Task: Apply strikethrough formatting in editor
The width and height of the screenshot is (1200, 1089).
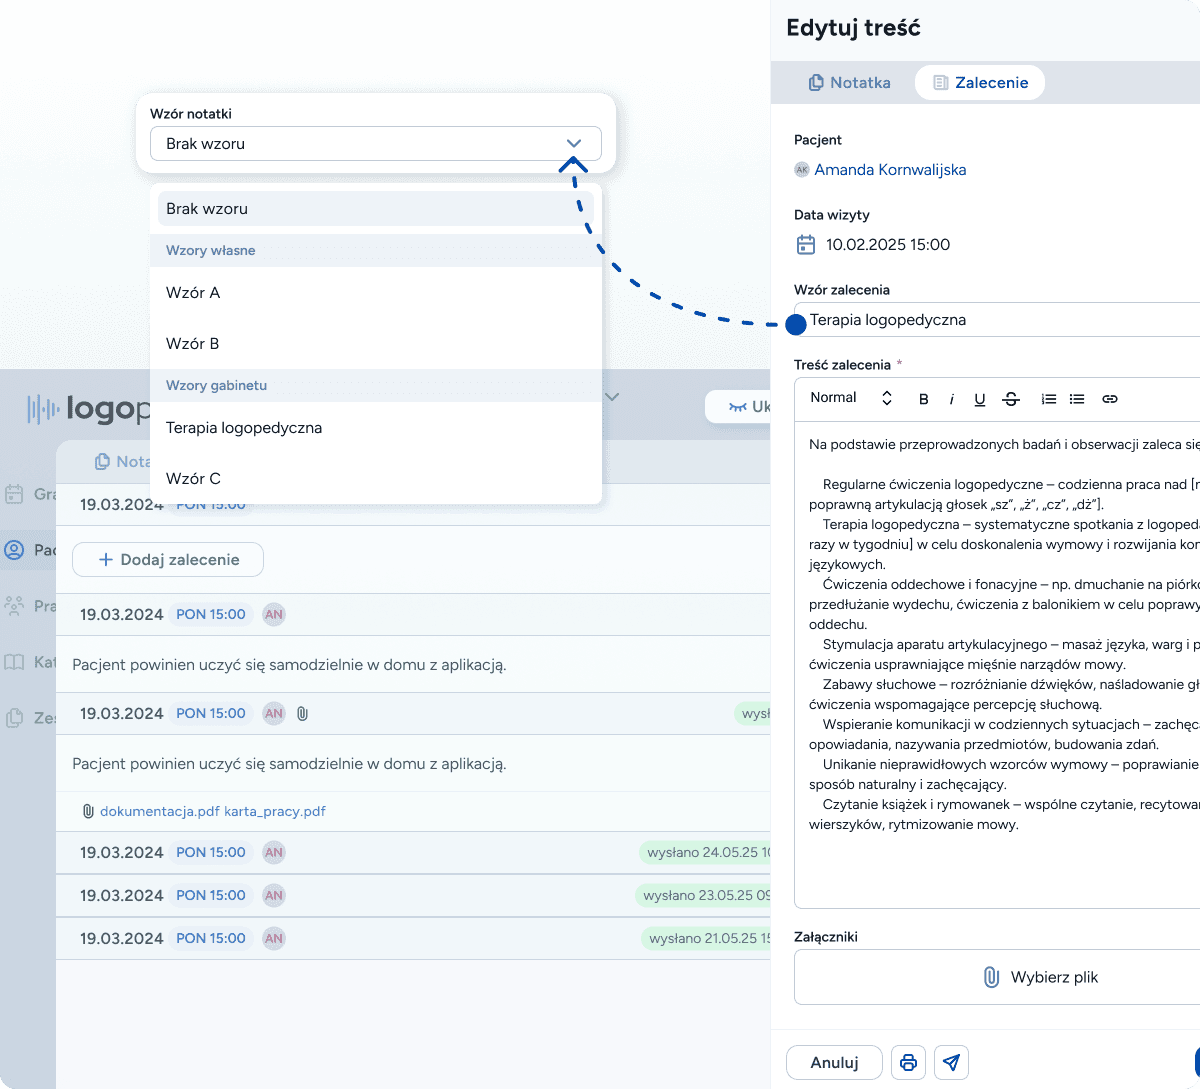Action: click(1011, 399)
